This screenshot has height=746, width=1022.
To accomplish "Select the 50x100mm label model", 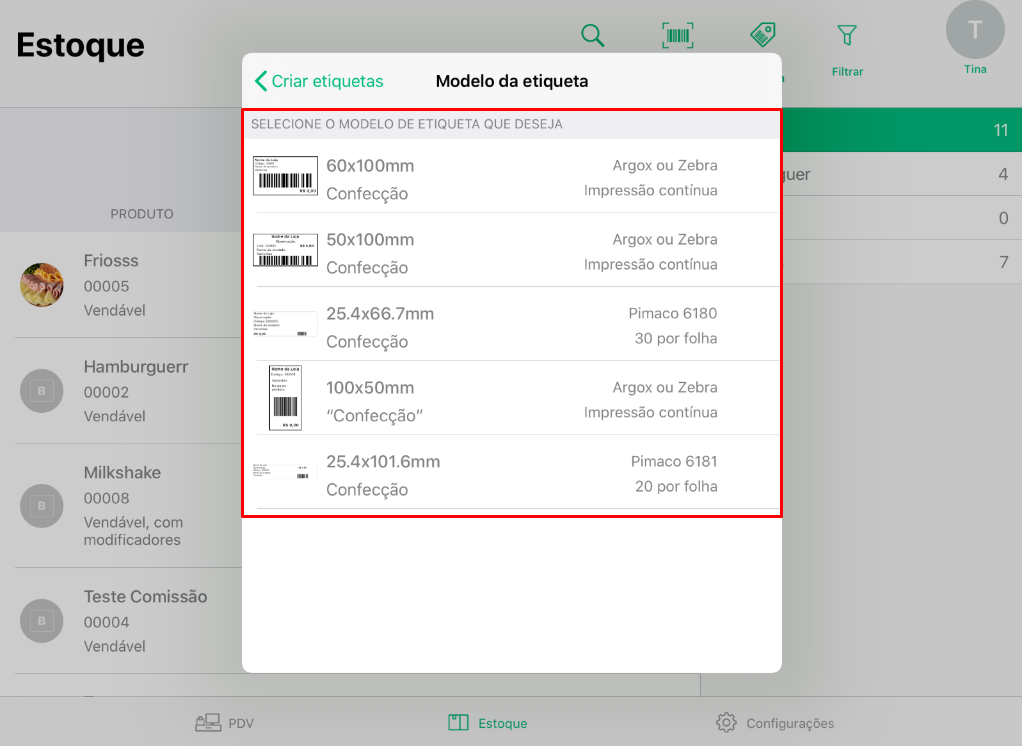I will pyautogui.click(x=512, y=250).
